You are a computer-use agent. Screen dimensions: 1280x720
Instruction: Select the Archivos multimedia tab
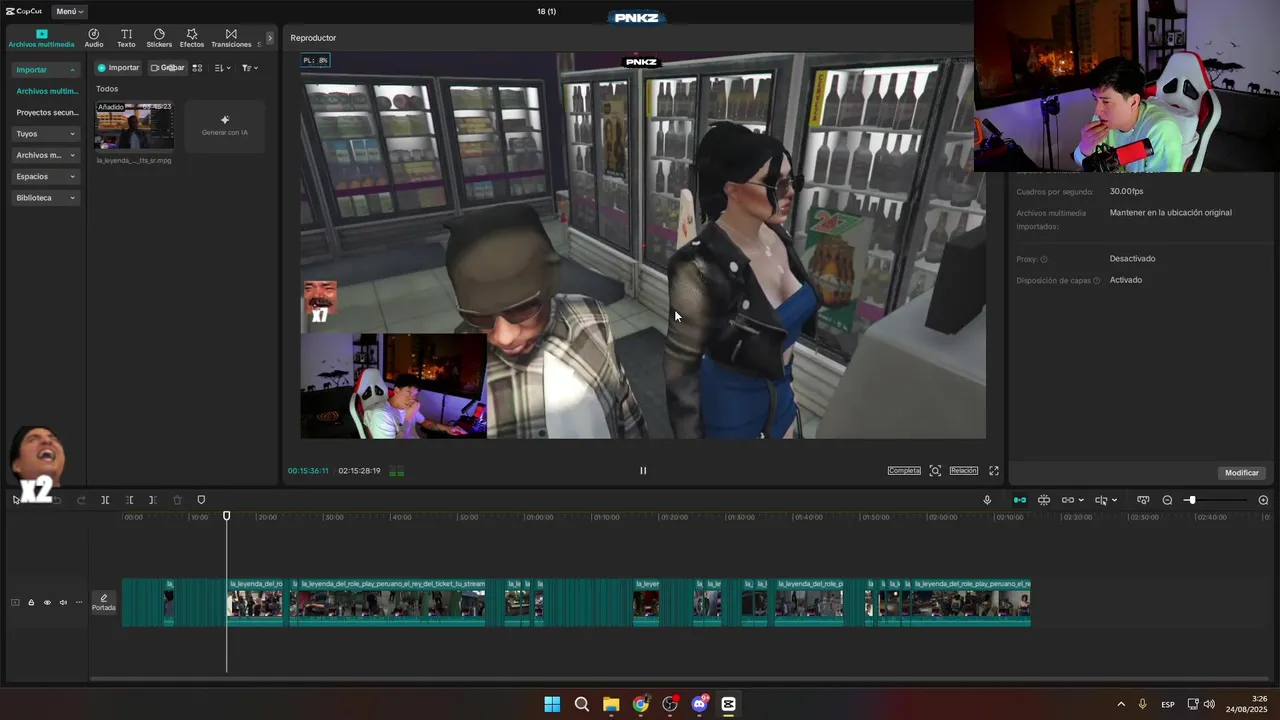click(x=41, y=38)
